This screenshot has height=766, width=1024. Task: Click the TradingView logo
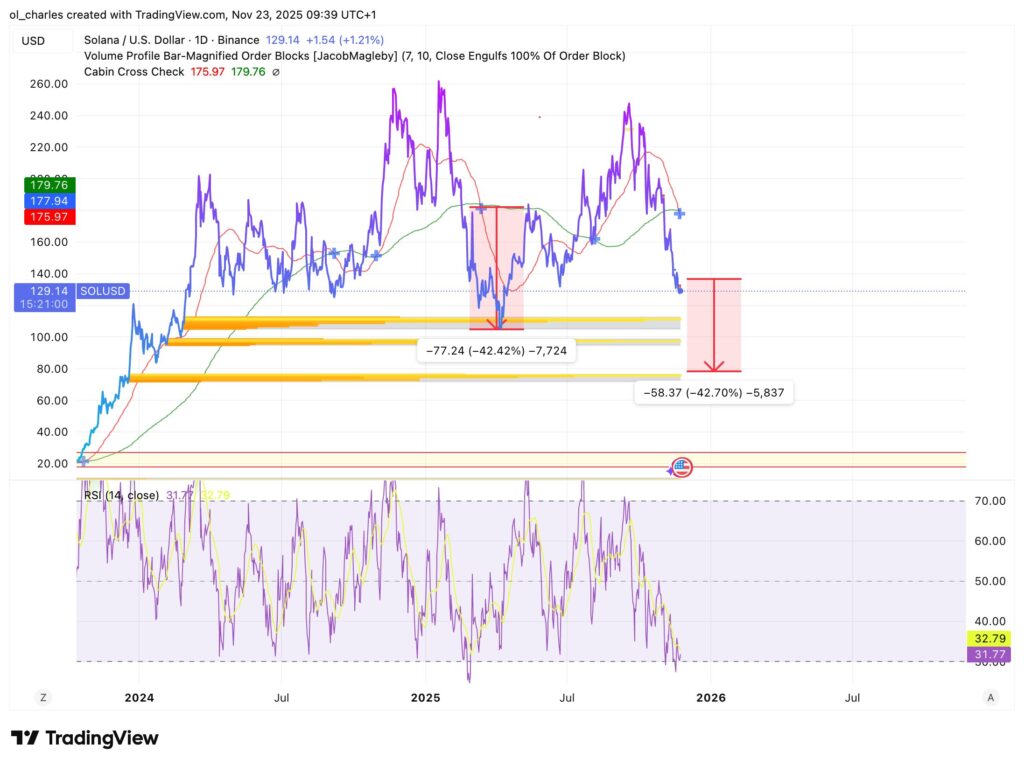(x=85, y=738)
